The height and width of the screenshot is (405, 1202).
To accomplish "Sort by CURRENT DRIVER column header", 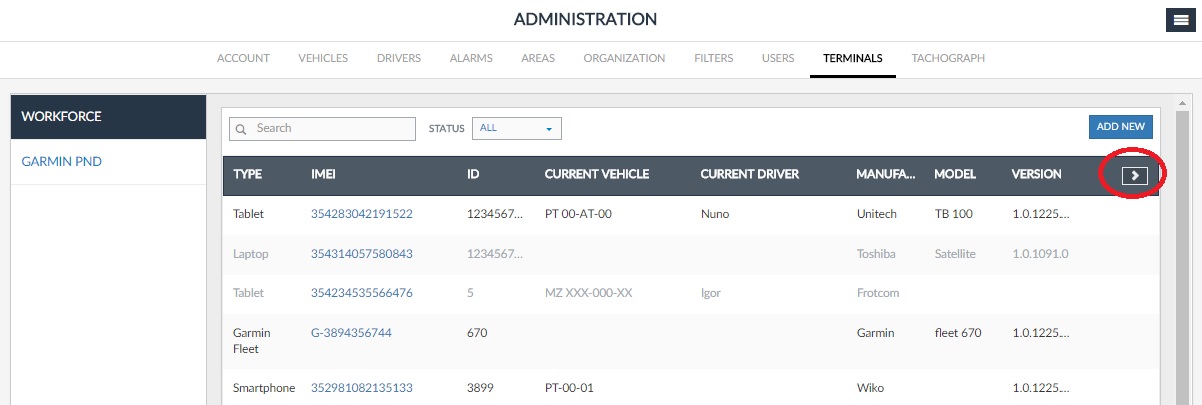I will (749, 174).
